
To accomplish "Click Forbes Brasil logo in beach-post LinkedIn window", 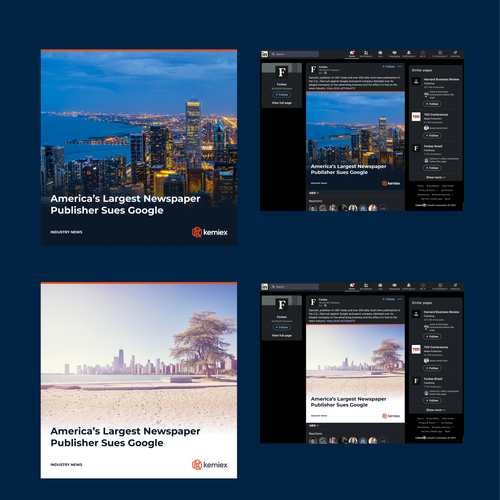I will tap(416, 381).
